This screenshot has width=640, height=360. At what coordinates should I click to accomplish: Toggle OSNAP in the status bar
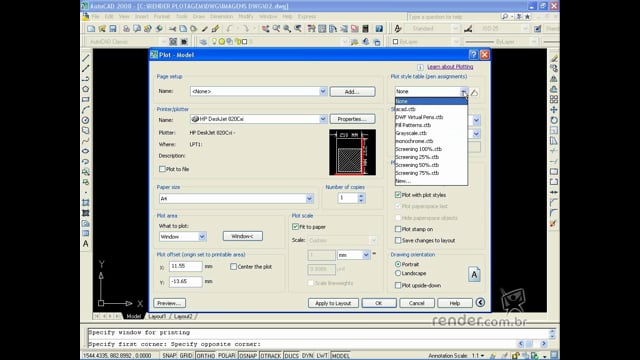[x=248, y=356]
